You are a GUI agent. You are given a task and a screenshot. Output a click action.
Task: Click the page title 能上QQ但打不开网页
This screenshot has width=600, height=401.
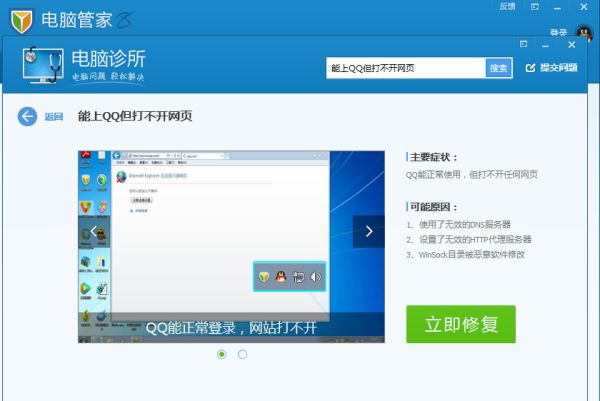point(135,116)
